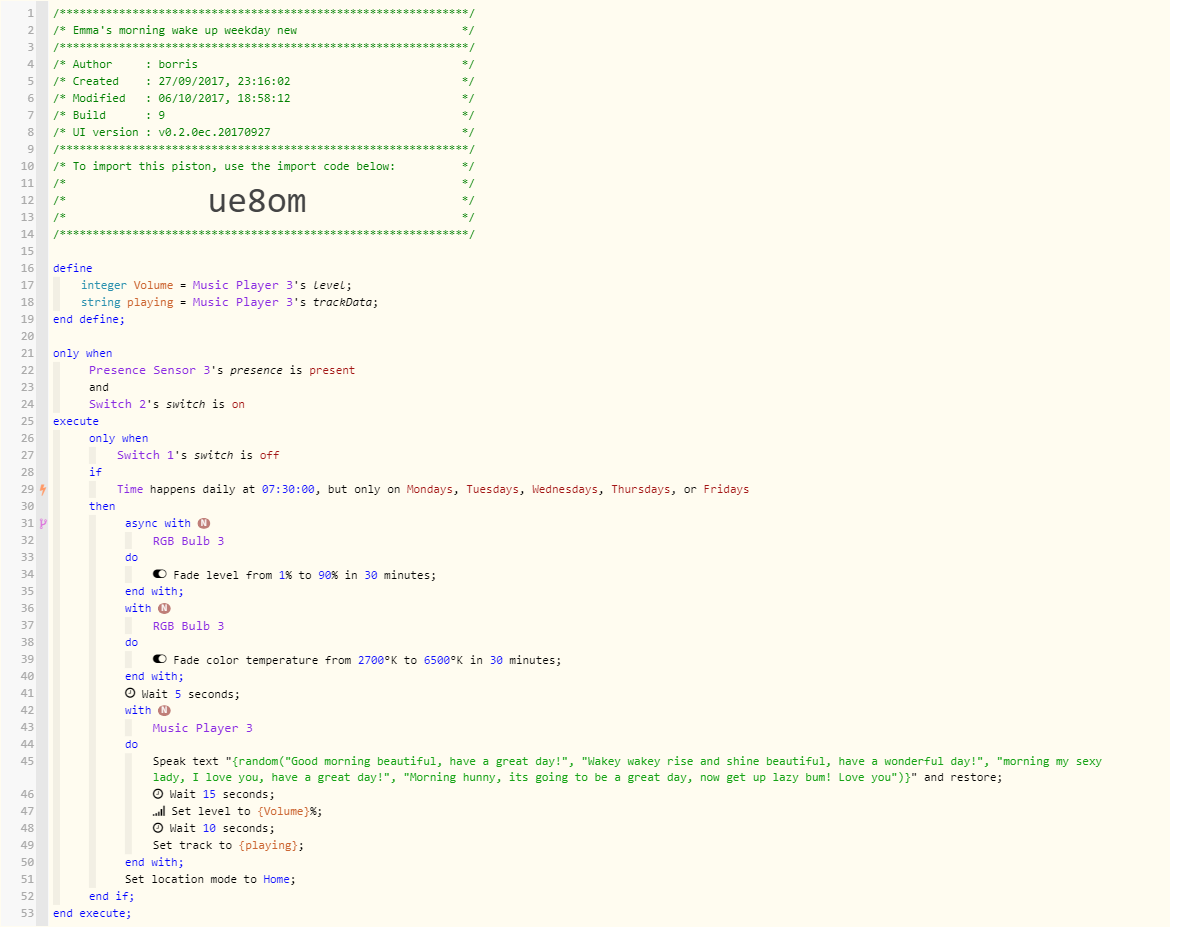Click the time value '07:30:00'
1178x935 pixels.
(x=288, y=490)
